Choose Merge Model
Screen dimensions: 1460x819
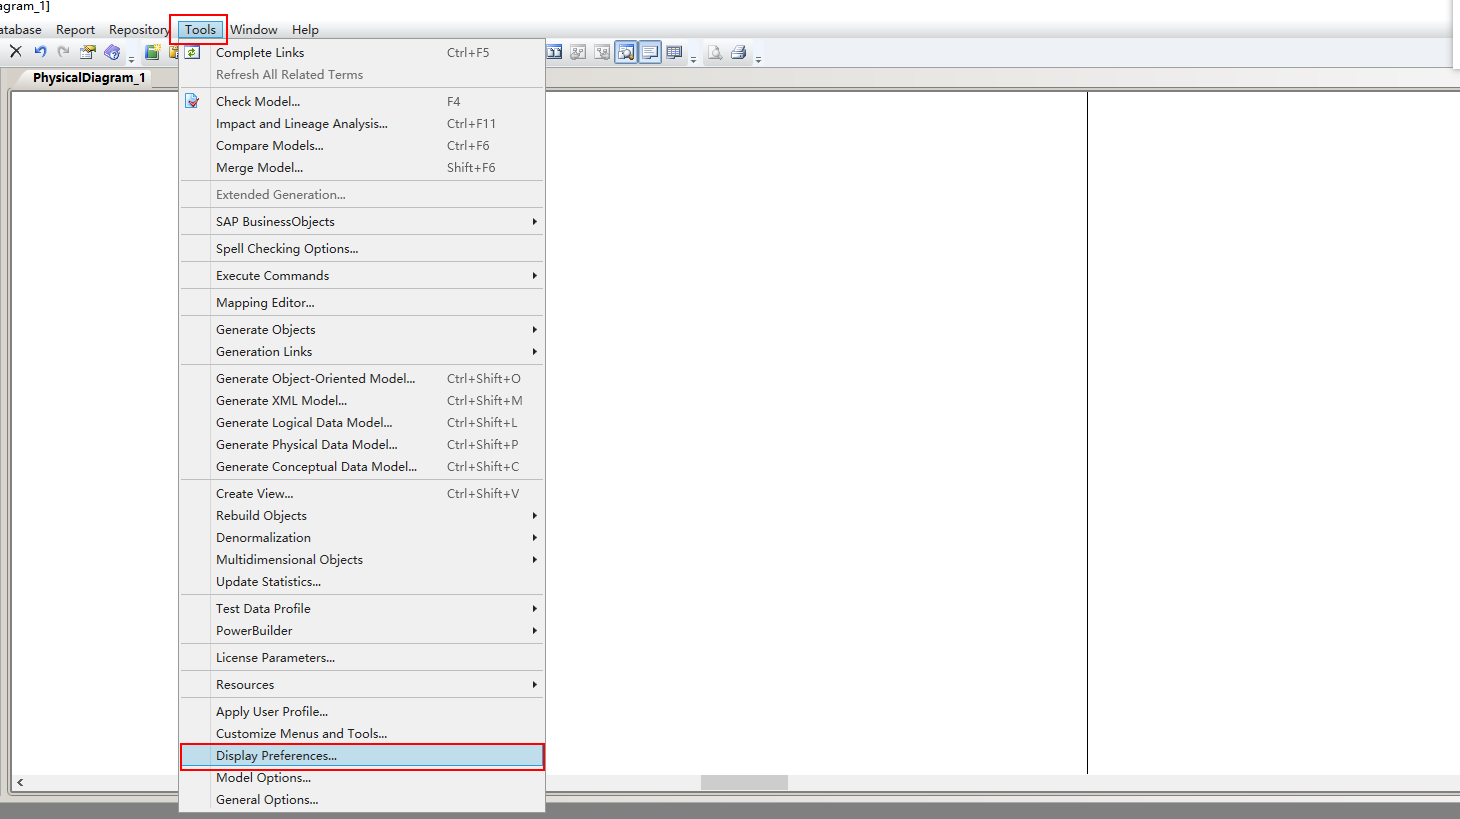[362, 168]
